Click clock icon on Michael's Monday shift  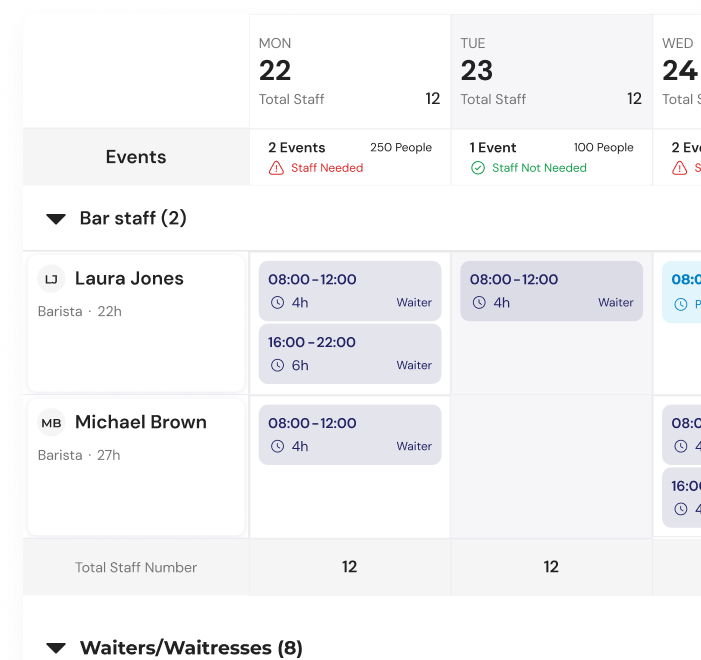(277, 447)
